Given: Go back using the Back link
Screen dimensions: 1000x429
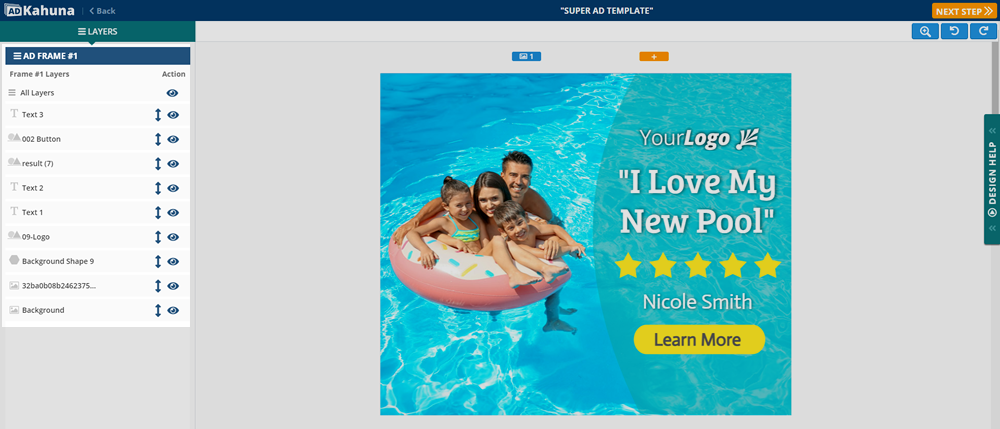Looking at the screenshot, I should pos(102,11).
